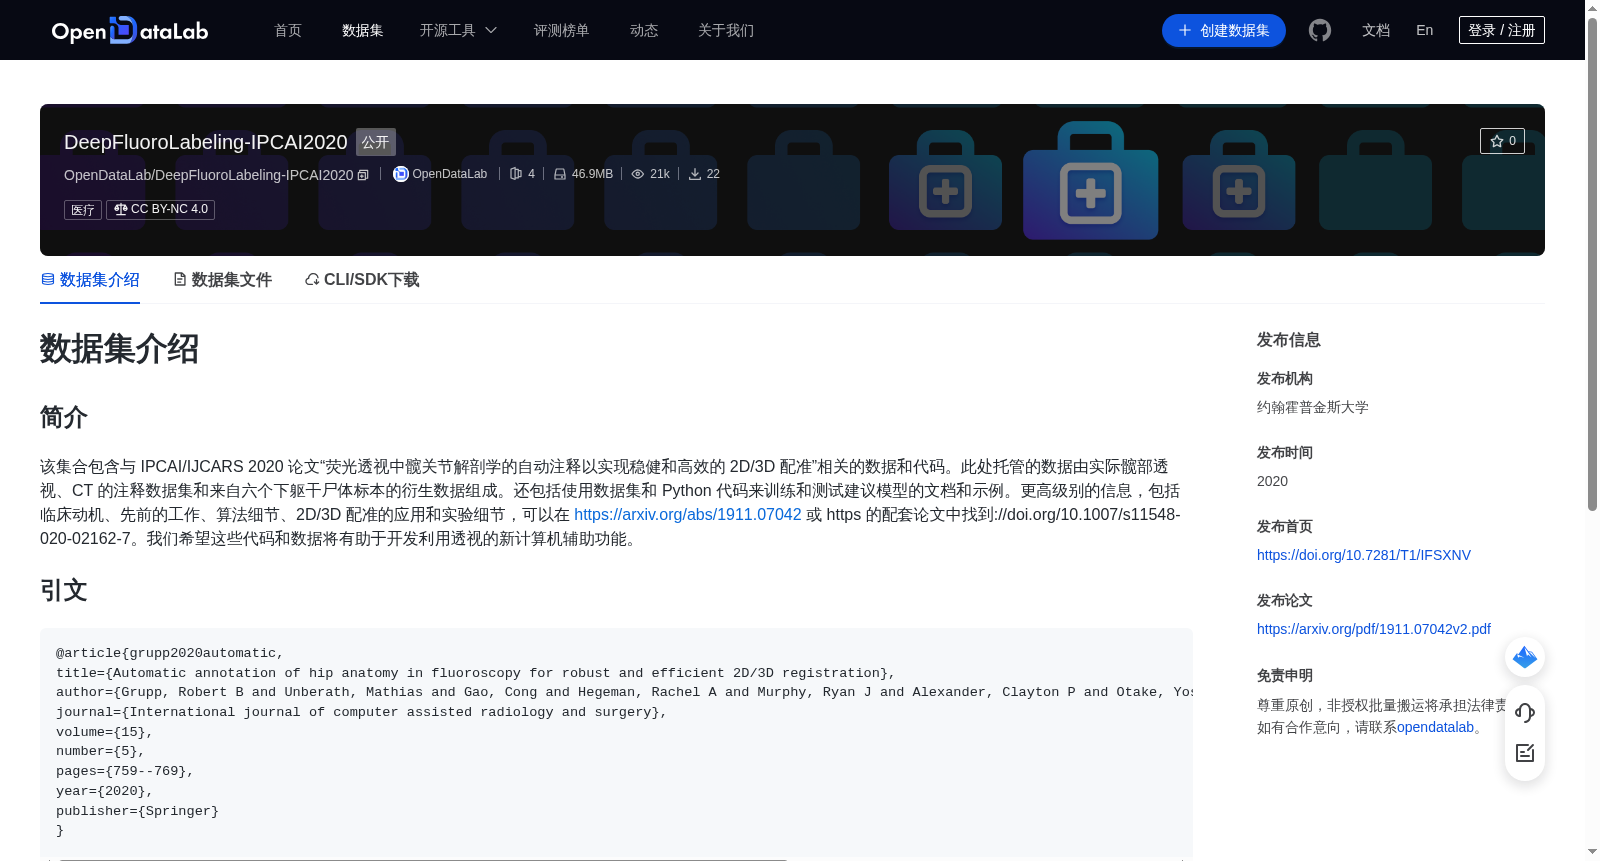Open the doi.org/10.7281/T1/IFSXNV homepage link
The image size is (1600, 861).
(1364, 555)
